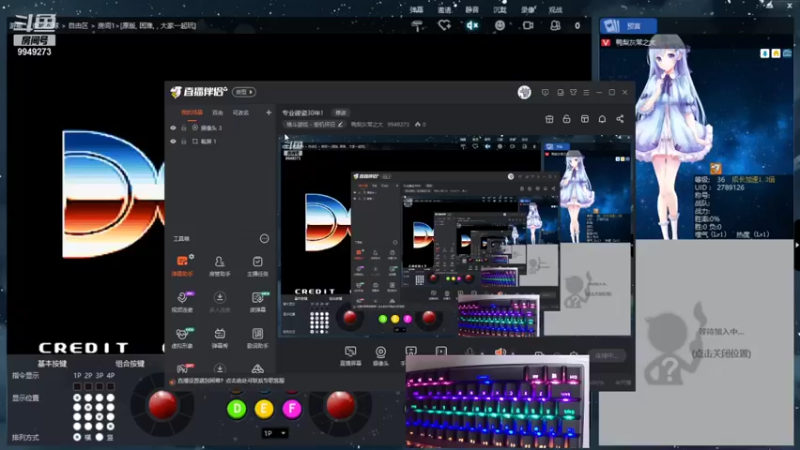Open the 主播任务 tool

pos(257,266)
